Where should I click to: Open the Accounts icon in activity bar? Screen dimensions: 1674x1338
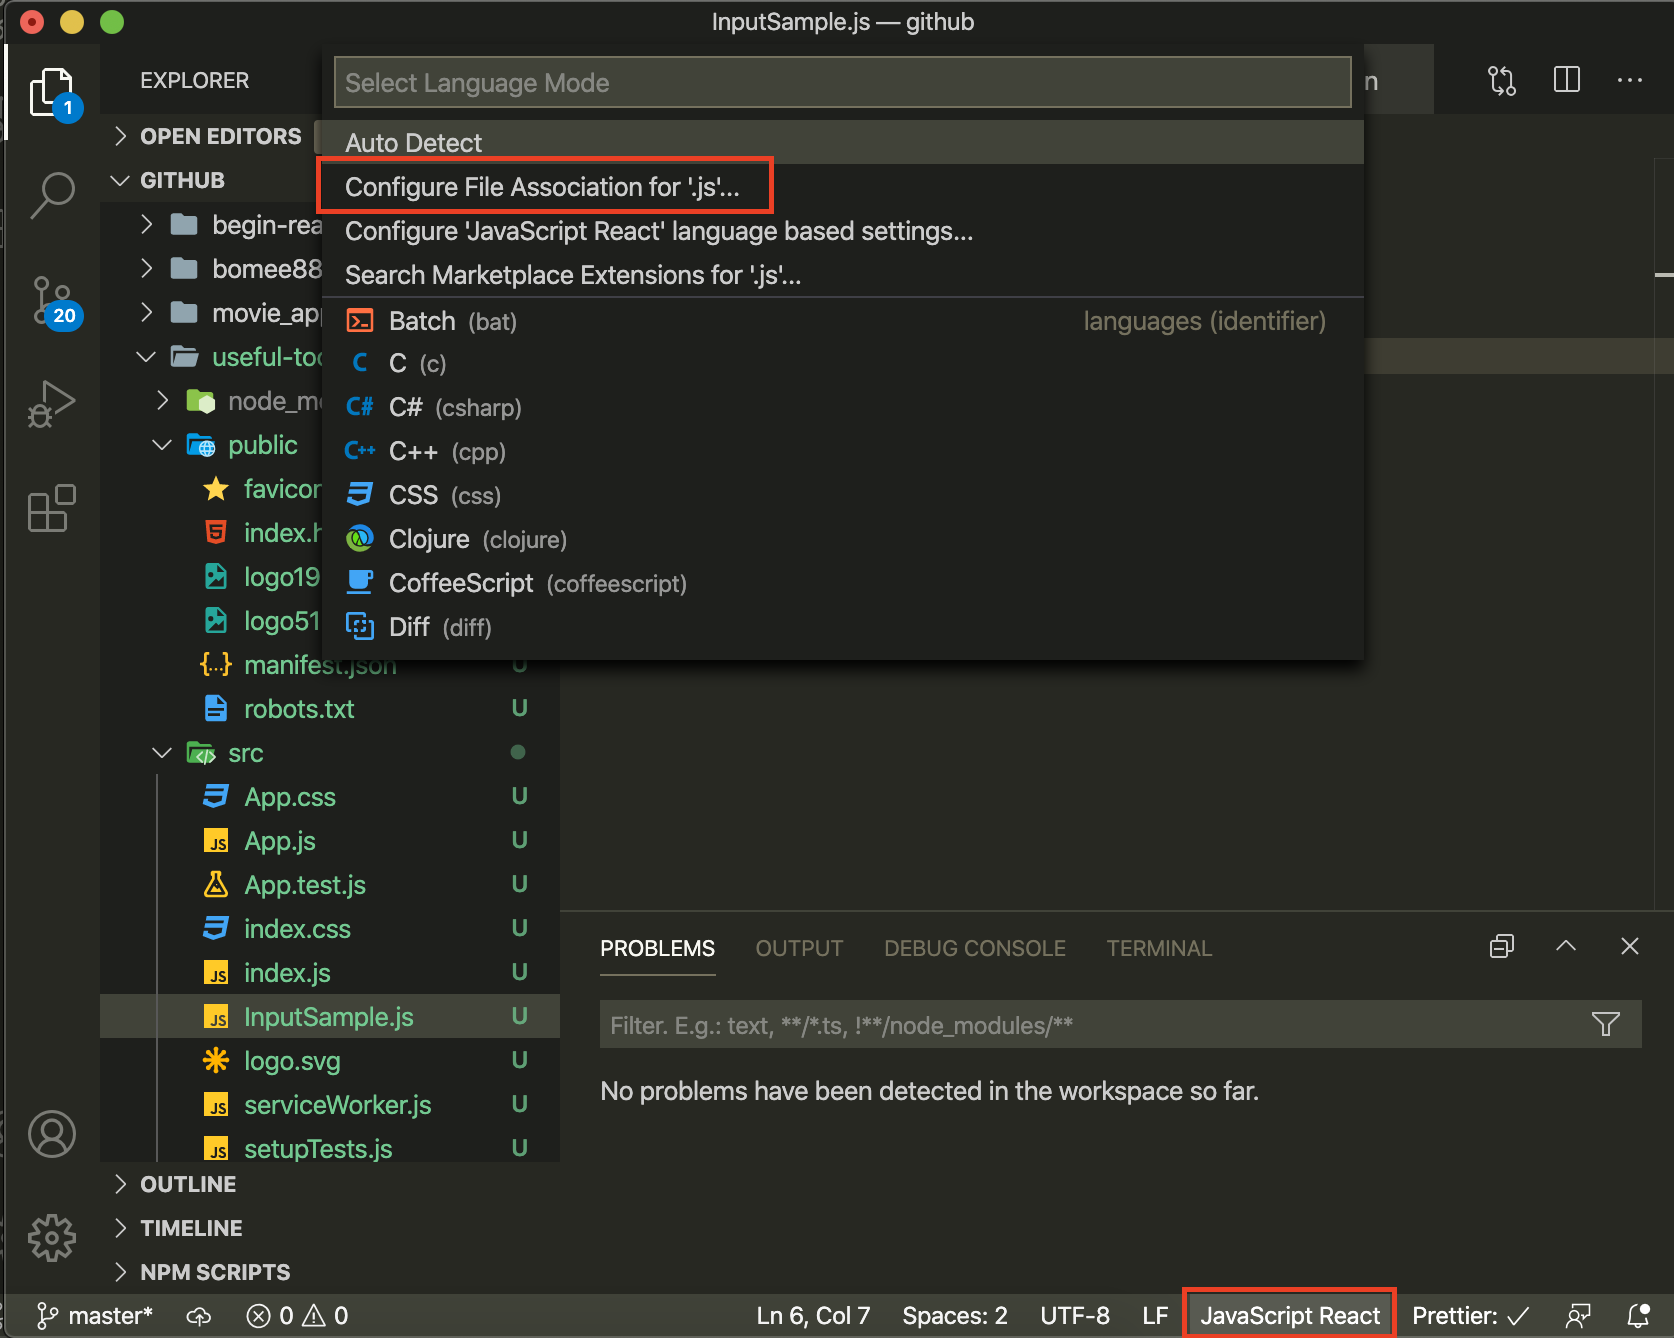tap(52, 1134)
